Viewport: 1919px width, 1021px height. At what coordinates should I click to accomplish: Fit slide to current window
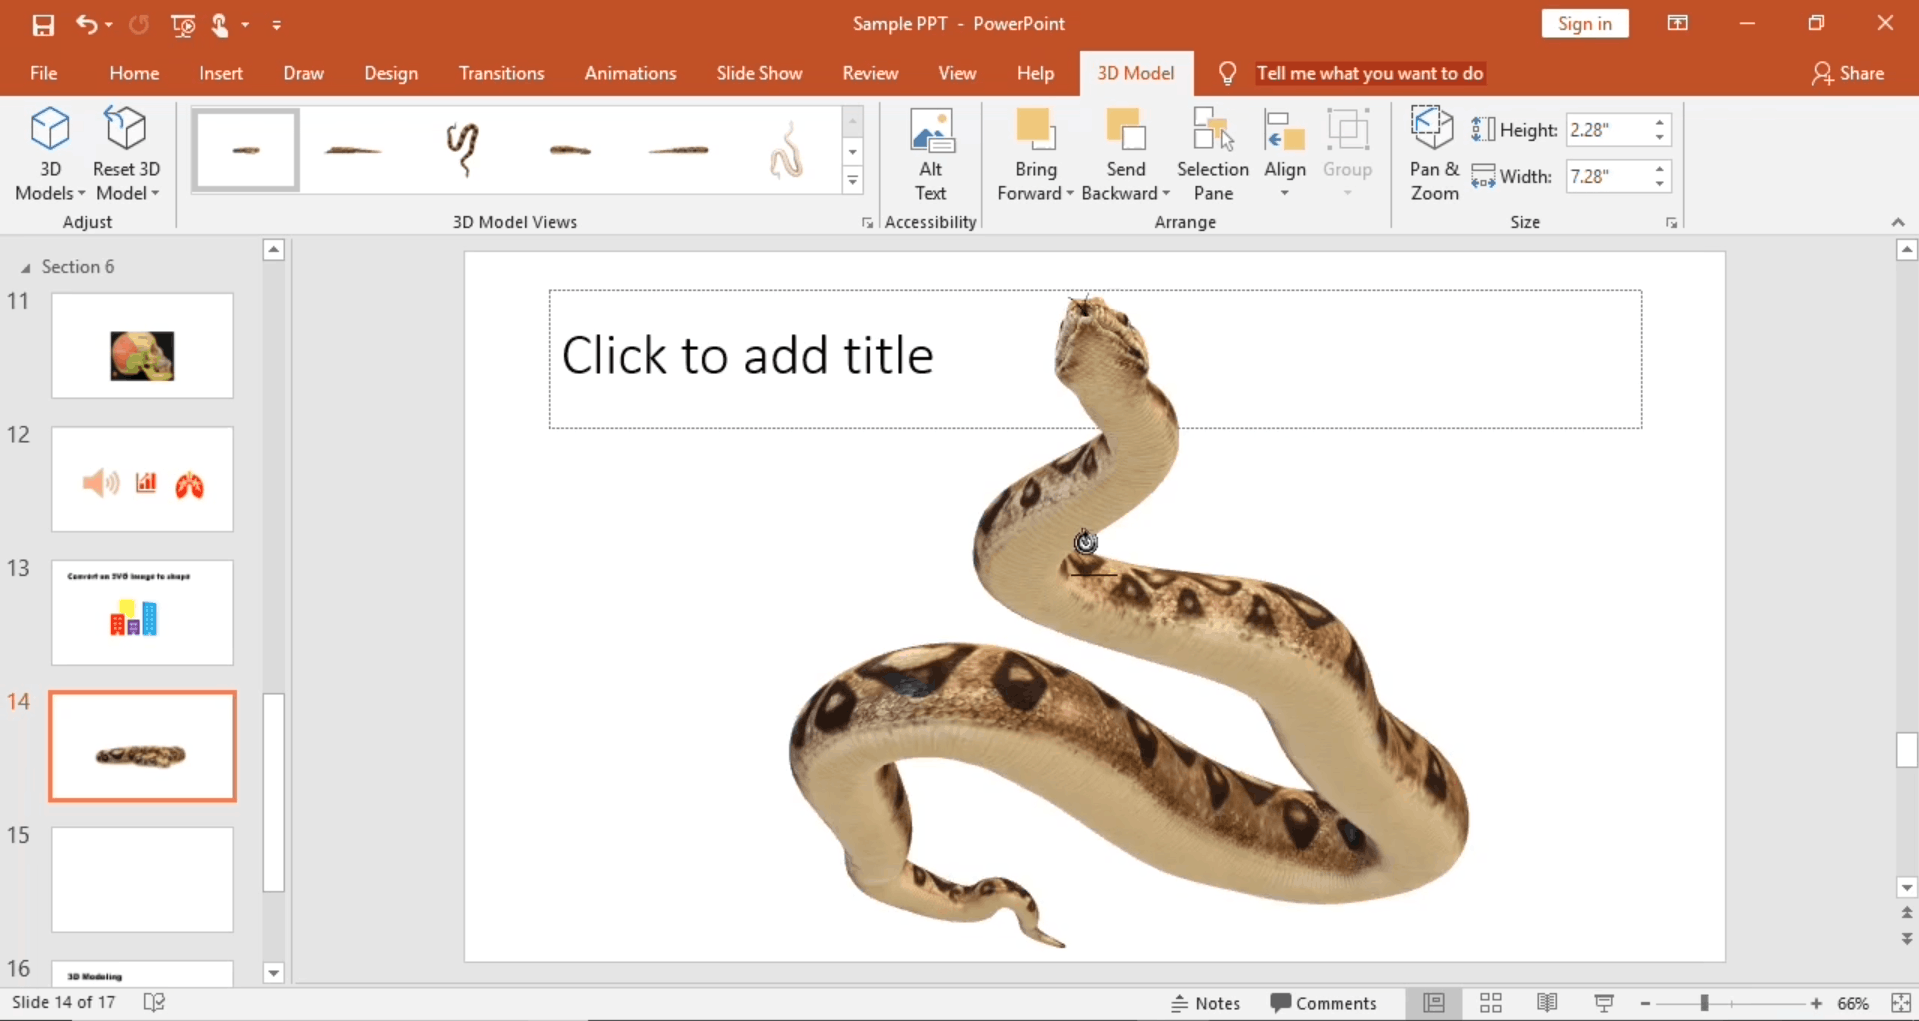pos(1900,1003)
